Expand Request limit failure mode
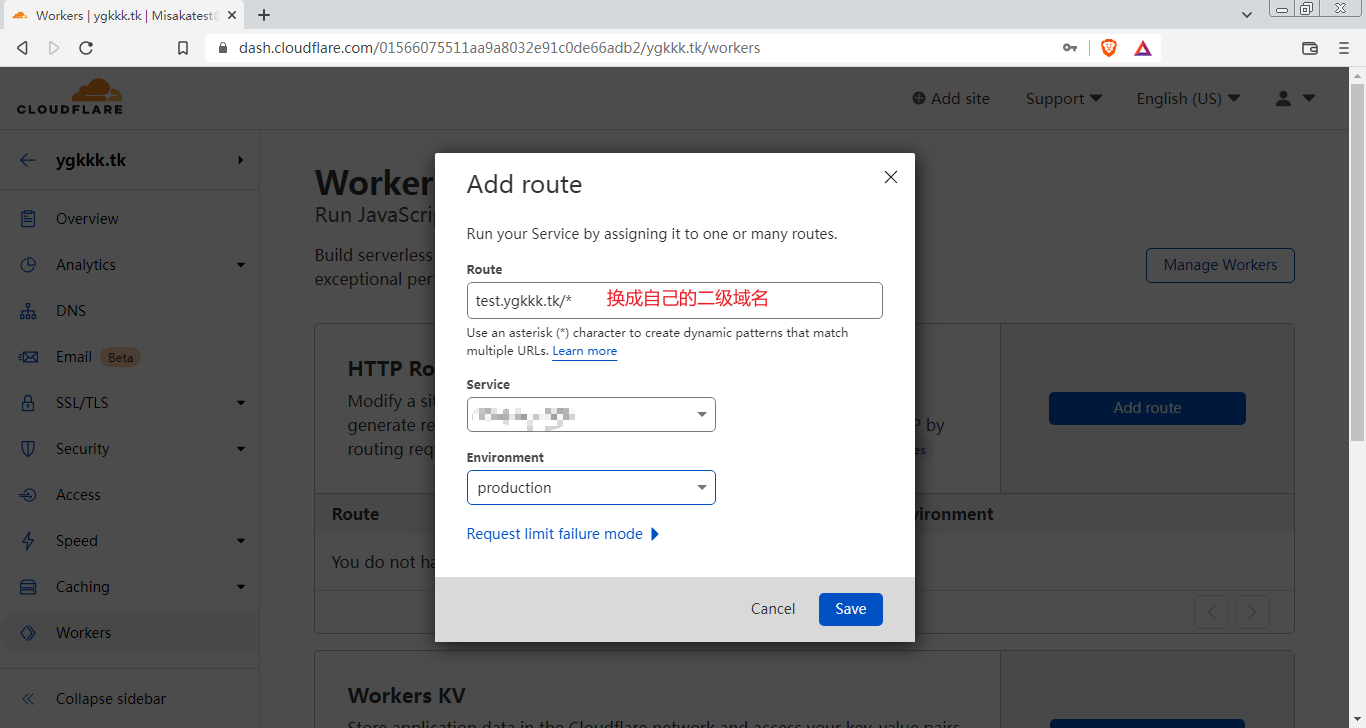Viewport: 1366px width, 728px height. (x=563, y=534)
